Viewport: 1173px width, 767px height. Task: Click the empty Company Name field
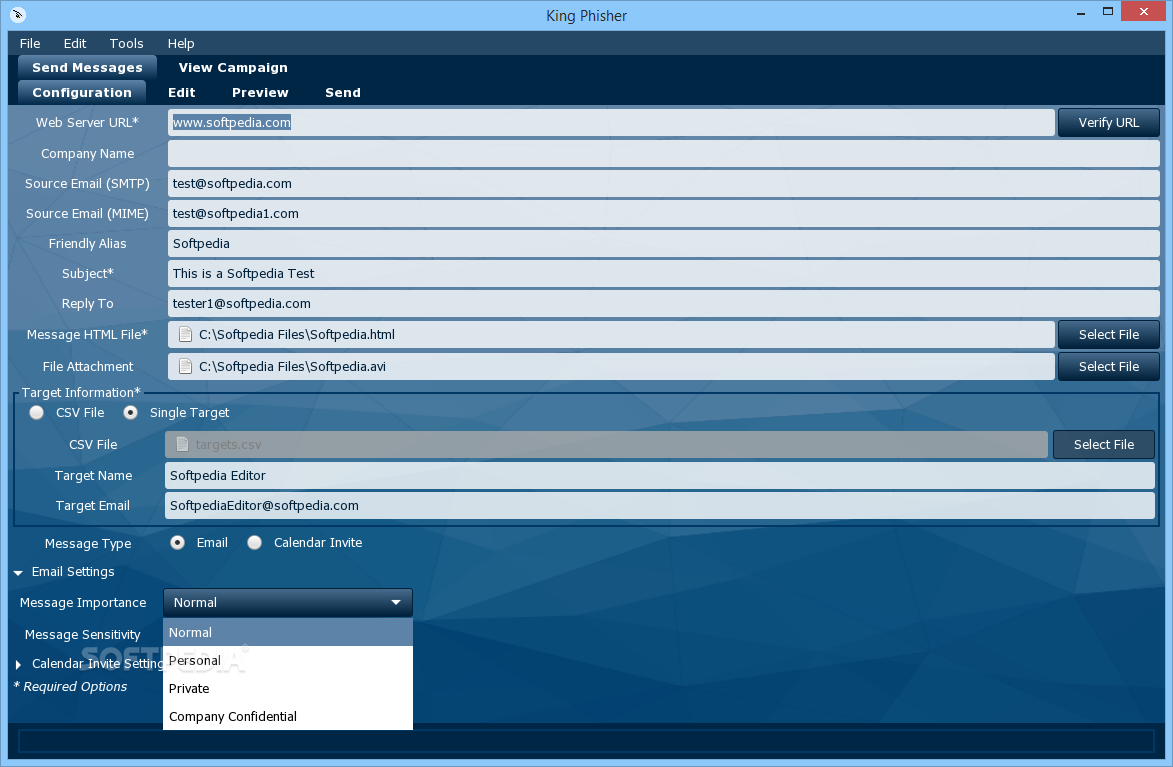click(664, 153)
